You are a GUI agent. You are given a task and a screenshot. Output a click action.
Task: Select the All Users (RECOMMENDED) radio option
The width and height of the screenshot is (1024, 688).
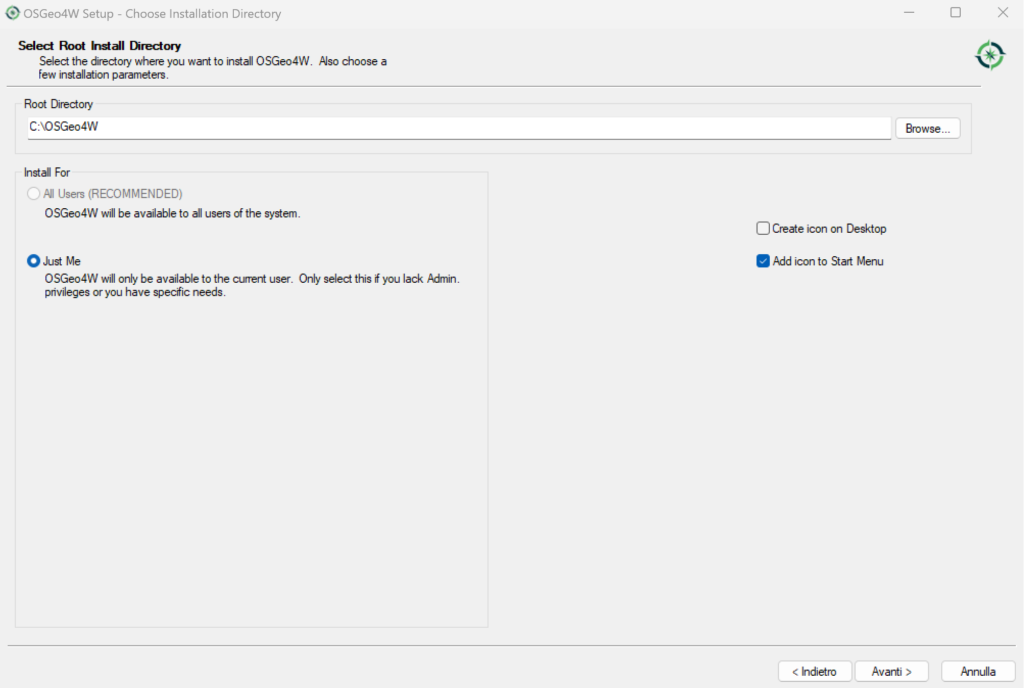click(33, 194)
